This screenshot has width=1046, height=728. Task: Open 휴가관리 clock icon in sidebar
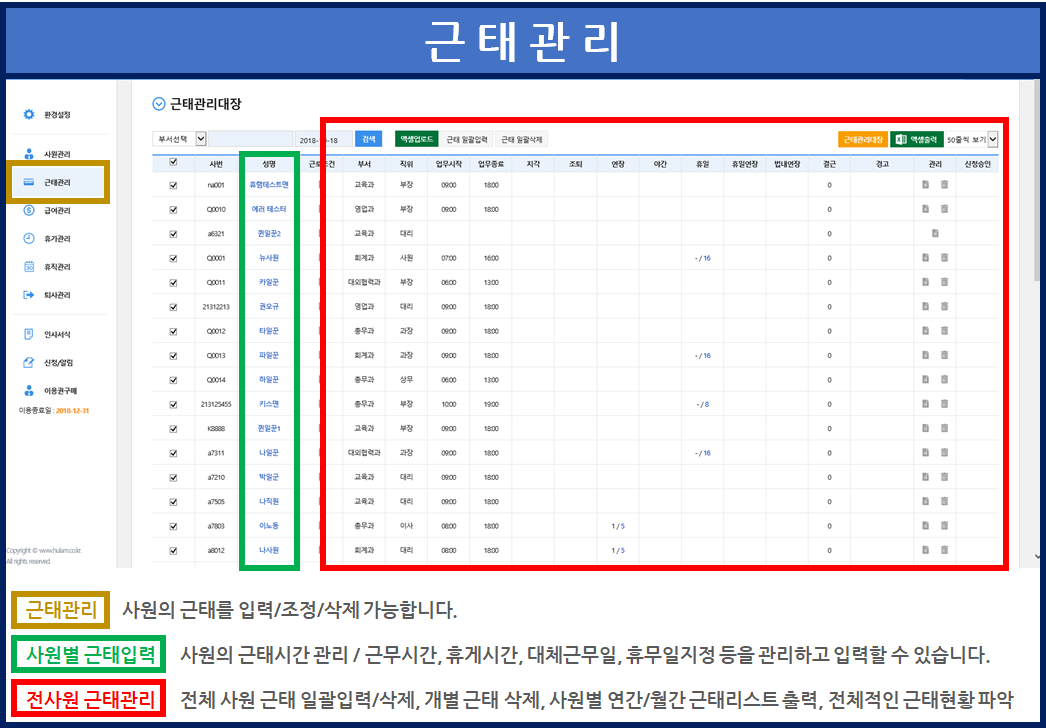[29, 239]
